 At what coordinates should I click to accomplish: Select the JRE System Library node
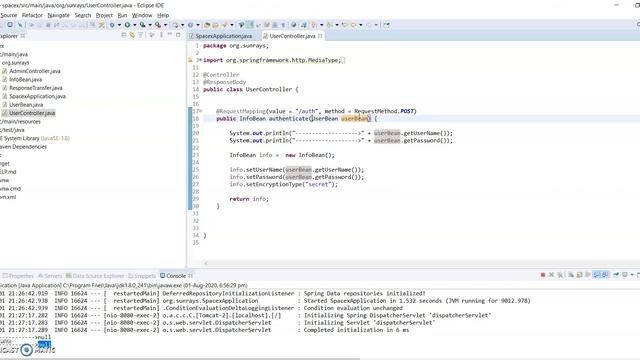point(34,138)
